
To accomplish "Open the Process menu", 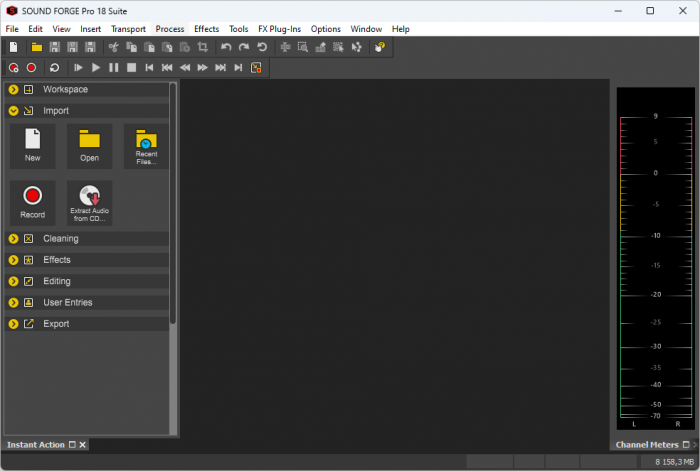I will coord(170,29).
